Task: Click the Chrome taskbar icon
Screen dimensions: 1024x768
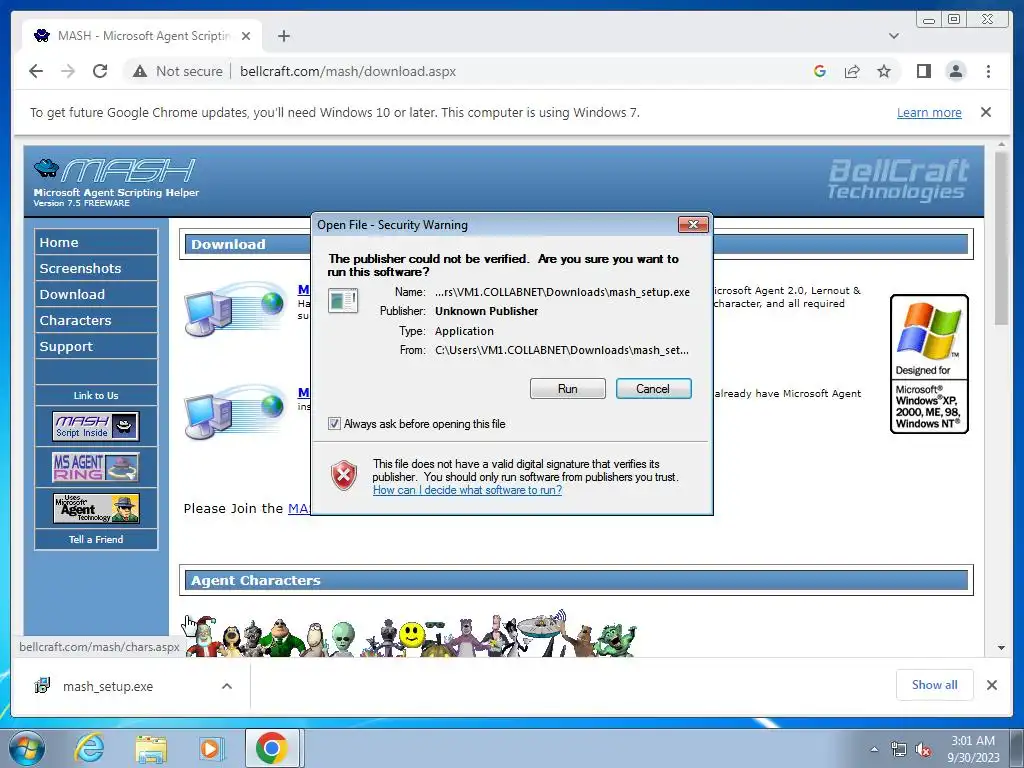Action: 272,748
